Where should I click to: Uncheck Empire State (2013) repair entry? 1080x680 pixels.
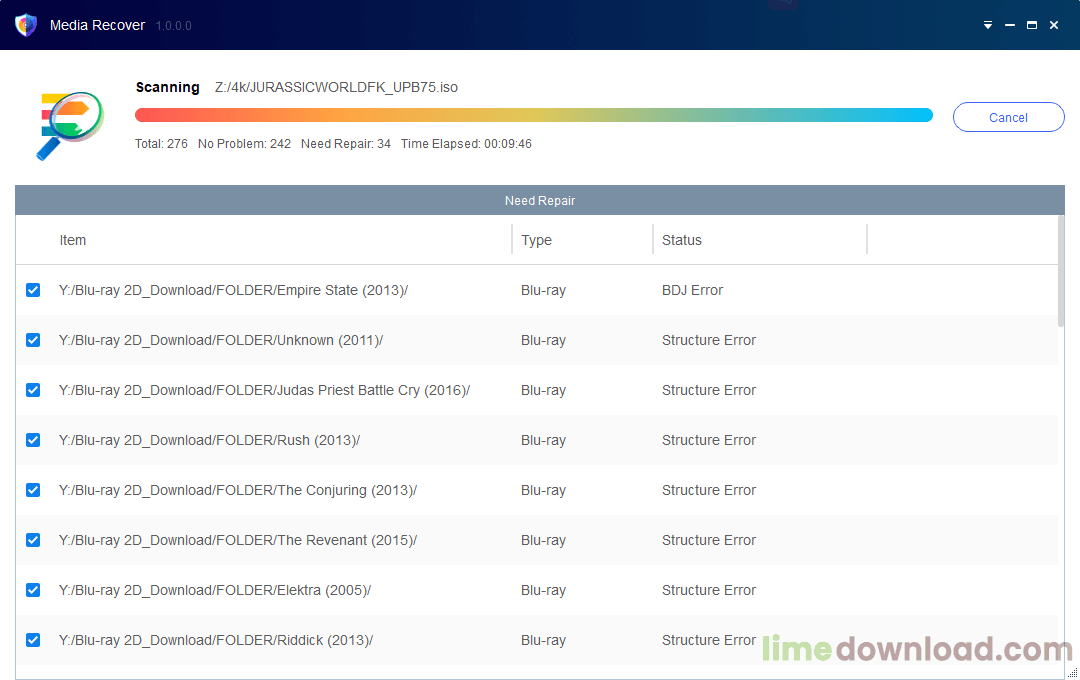(33, 290)
